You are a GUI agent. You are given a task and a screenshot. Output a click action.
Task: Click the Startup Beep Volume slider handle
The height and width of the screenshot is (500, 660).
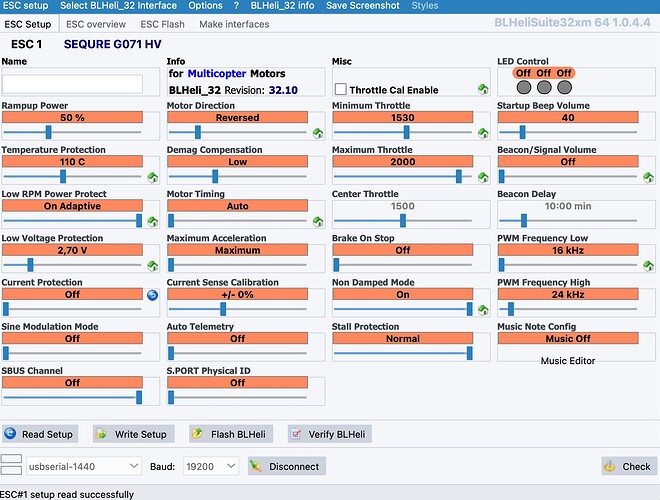click(522, 132)
